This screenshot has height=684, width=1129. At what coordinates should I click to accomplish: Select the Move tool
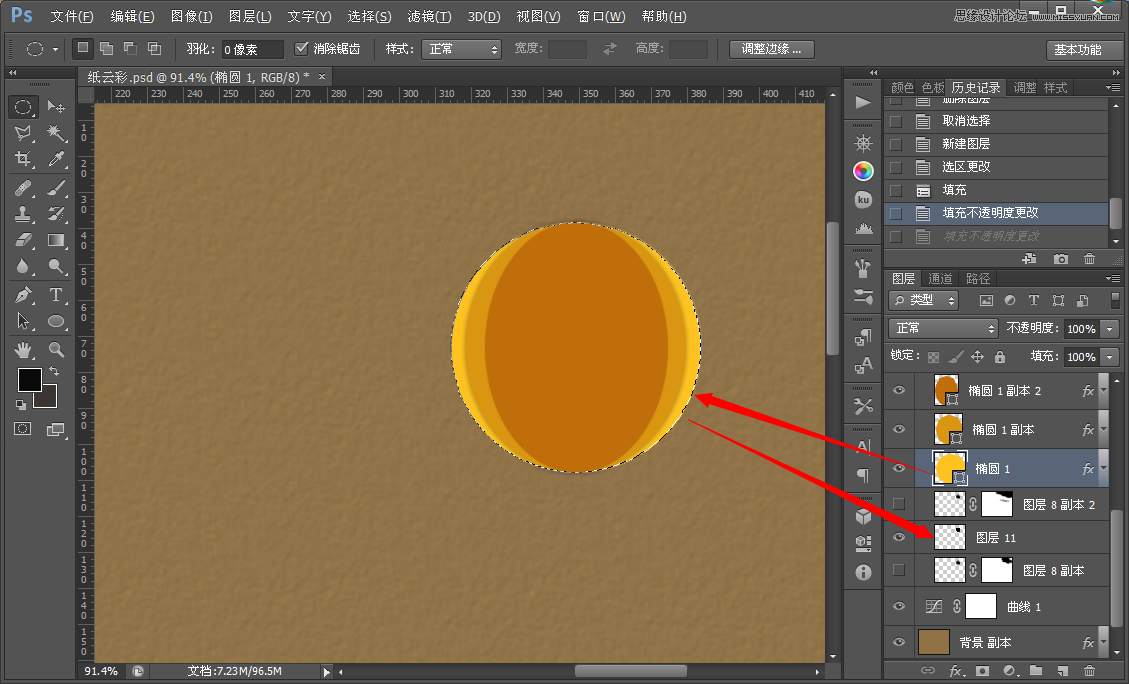[56, 107]
